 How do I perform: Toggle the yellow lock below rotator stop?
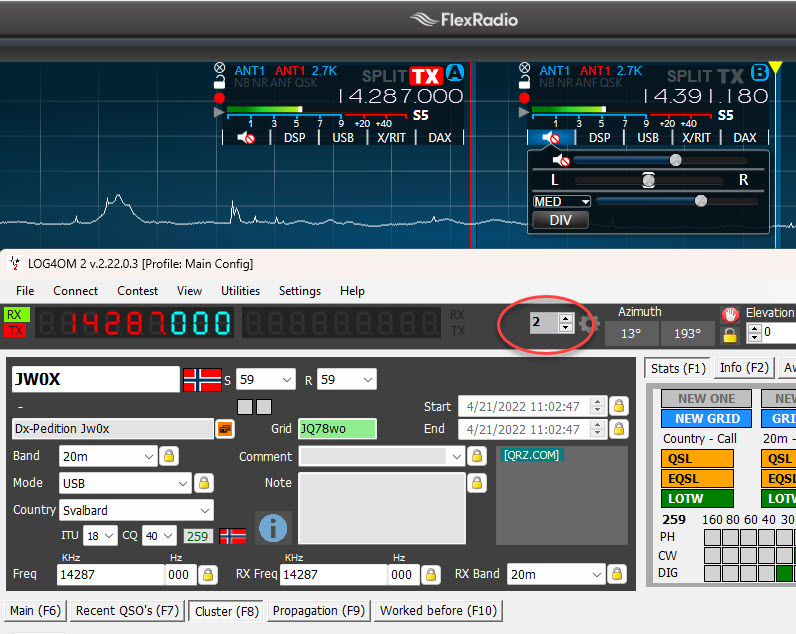730,335
